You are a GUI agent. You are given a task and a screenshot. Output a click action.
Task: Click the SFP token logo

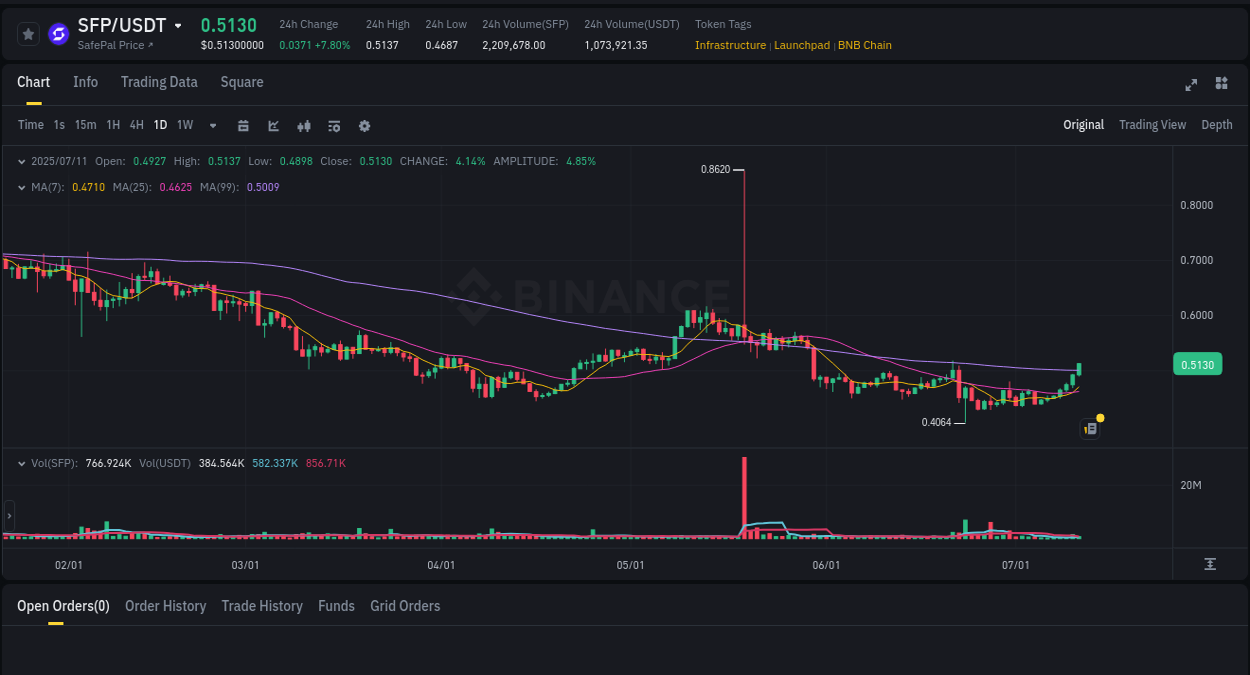click(57, 33)
